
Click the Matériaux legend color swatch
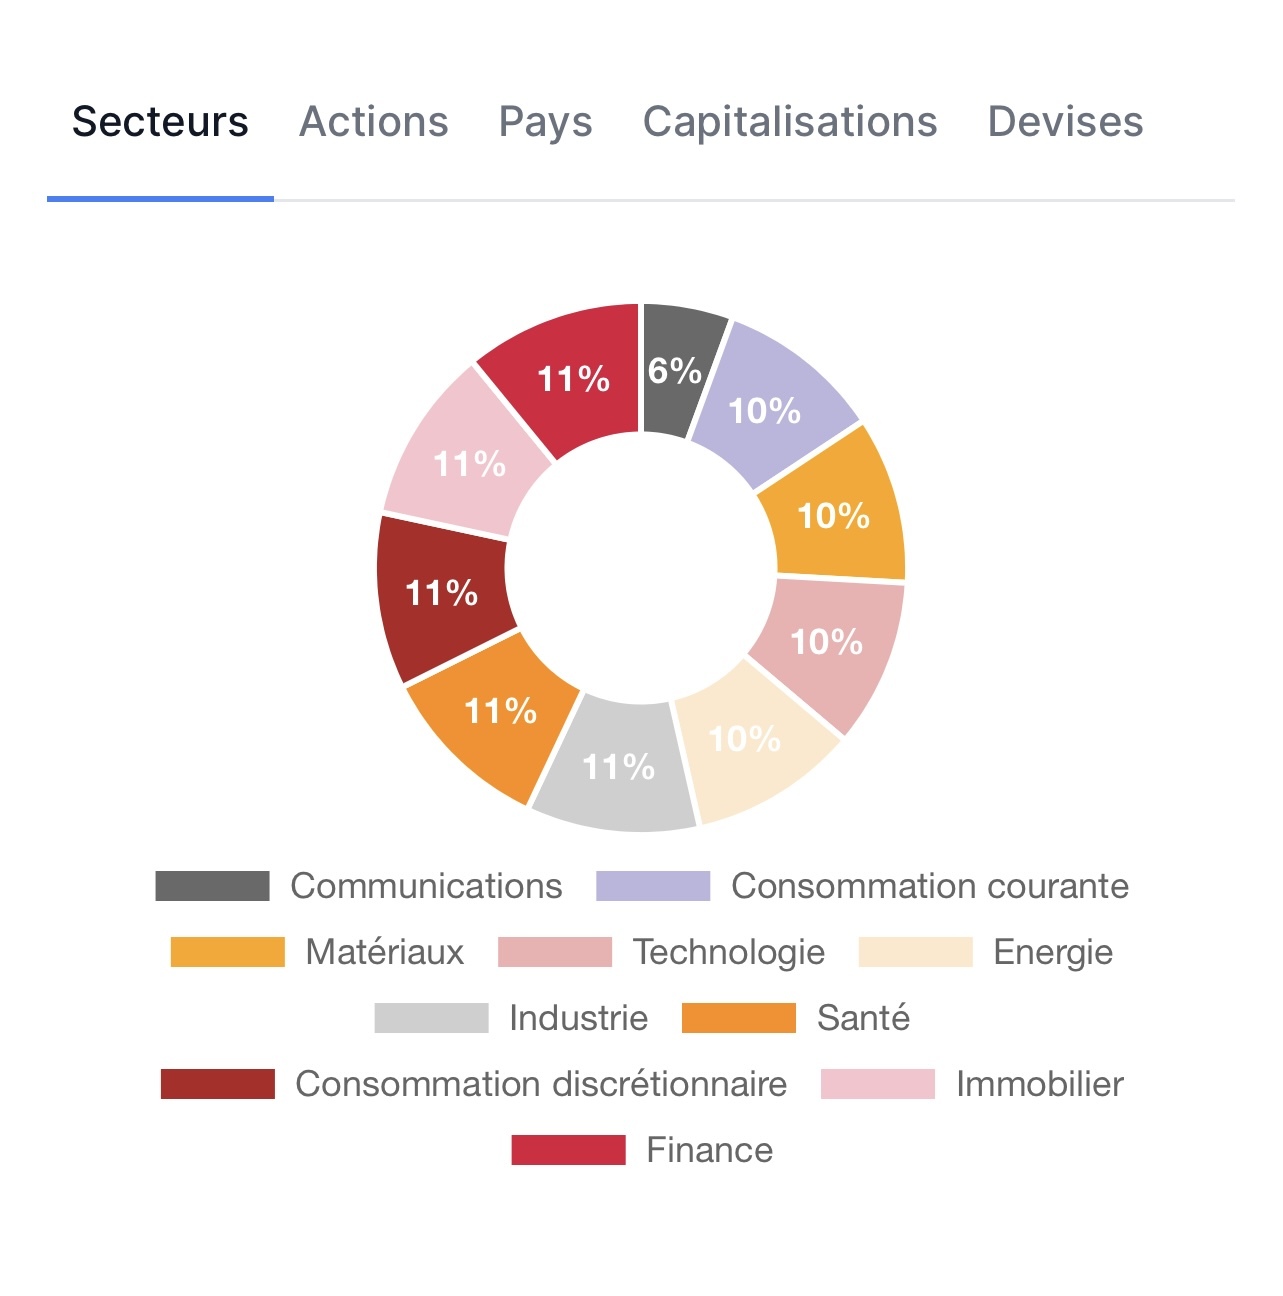coord(227,952)
